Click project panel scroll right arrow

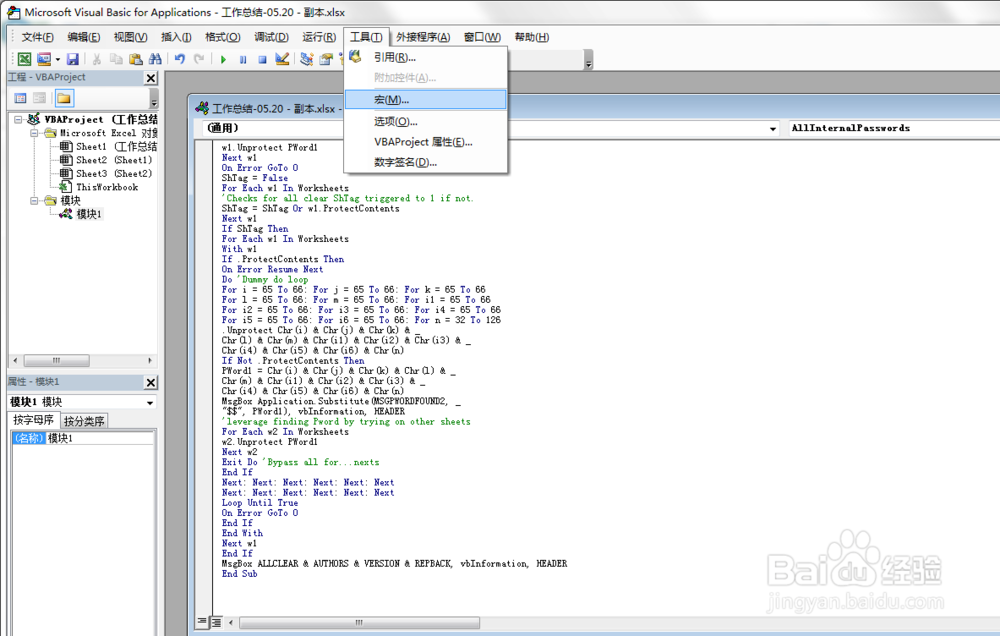pos(150,360)
